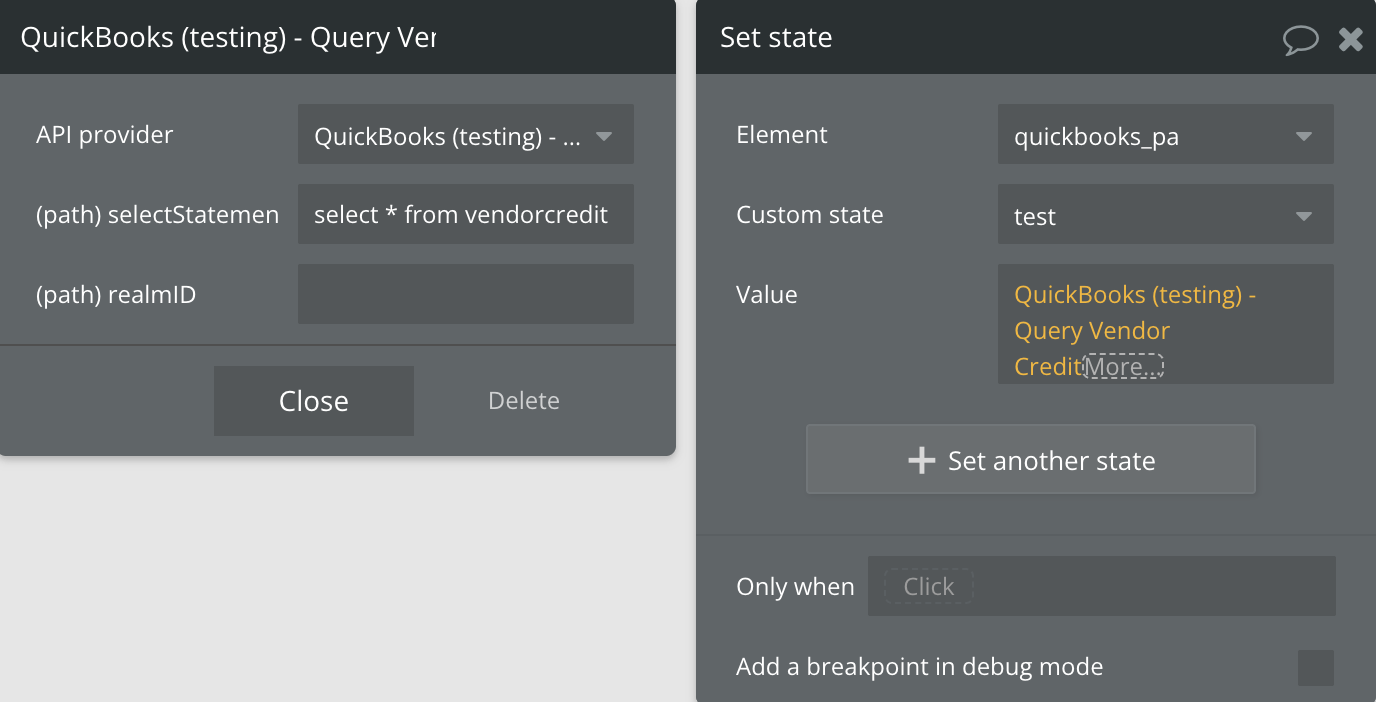
Task: Focus the empty realmID input field
Action: (466, 294)
